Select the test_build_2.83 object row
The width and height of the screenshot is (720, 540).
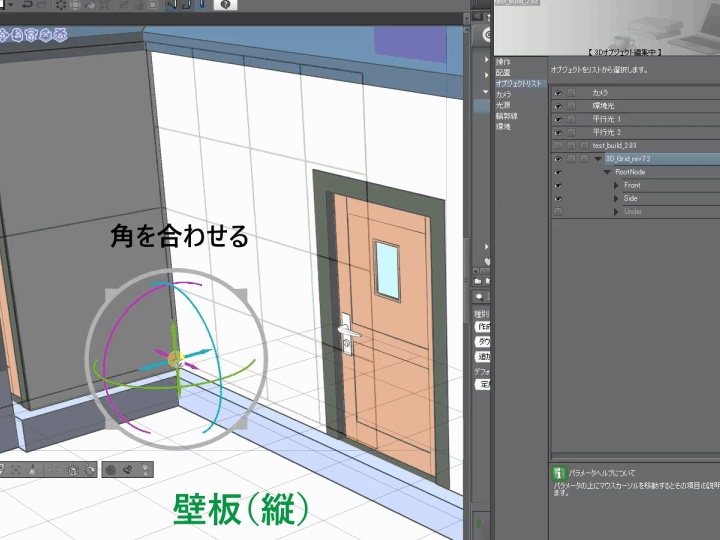[636, 146]
